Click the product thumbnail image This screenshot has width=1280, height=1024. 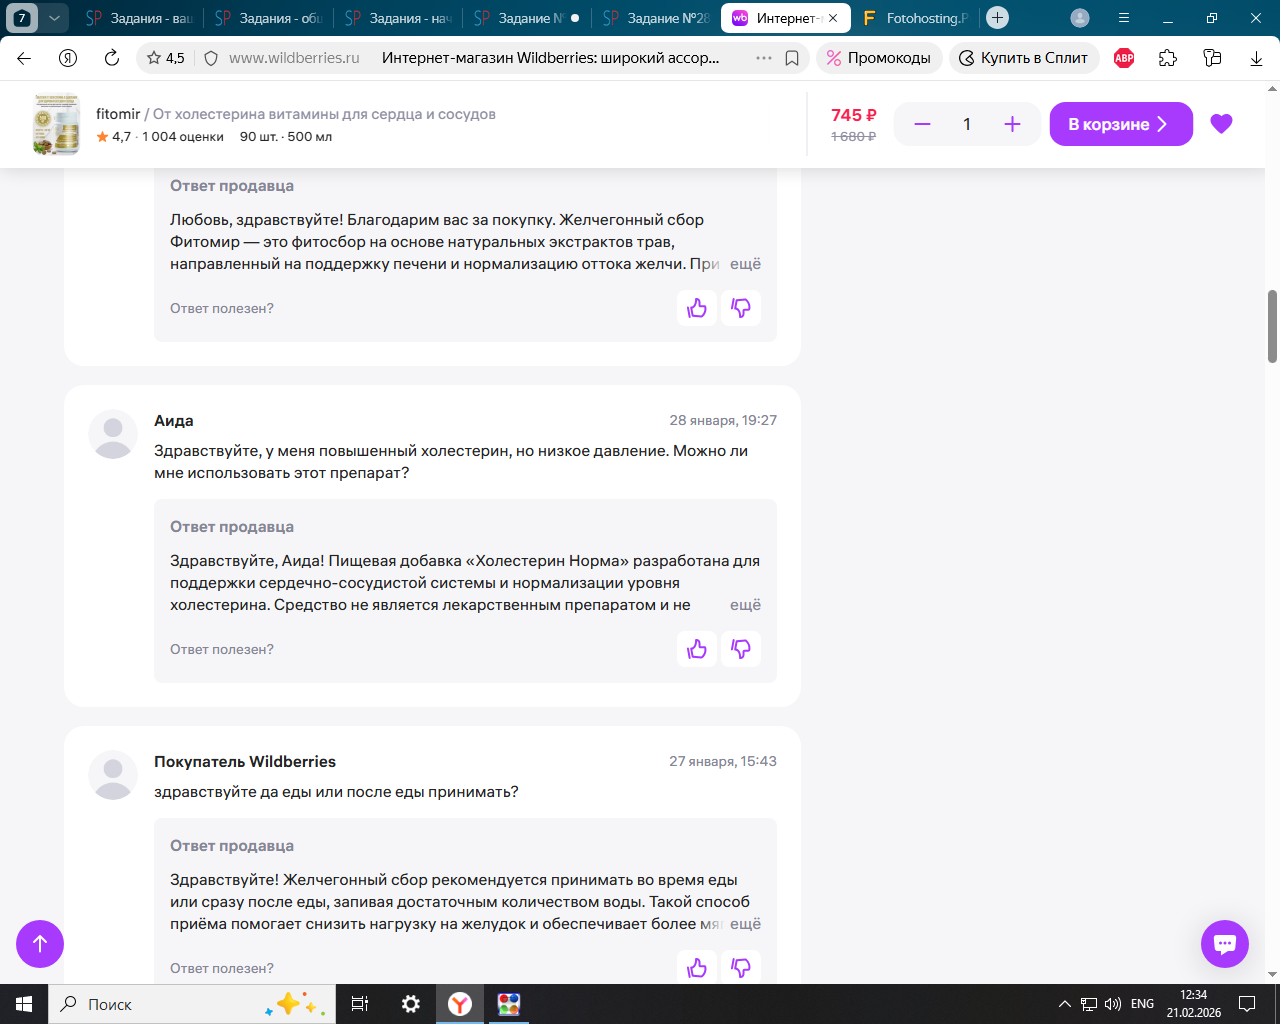(x=57, y=124)
